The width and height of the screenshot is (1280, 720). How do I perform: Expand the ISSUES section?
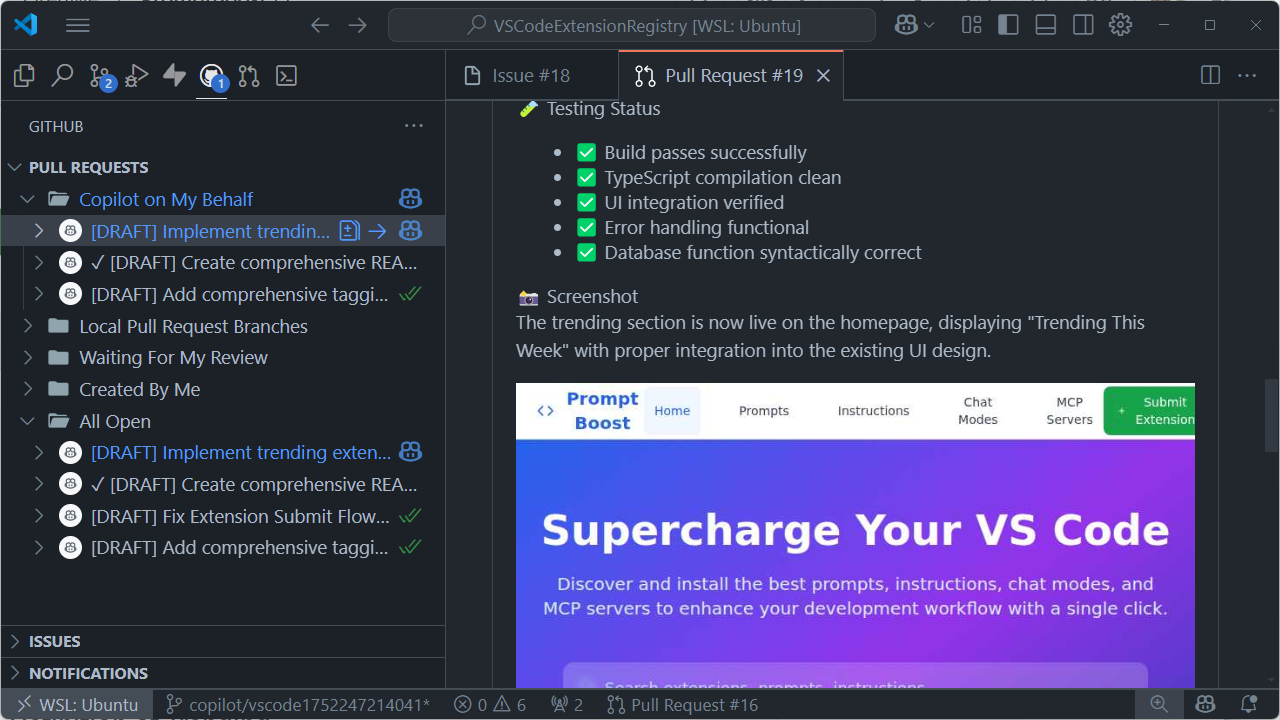[x=15, y=641]
